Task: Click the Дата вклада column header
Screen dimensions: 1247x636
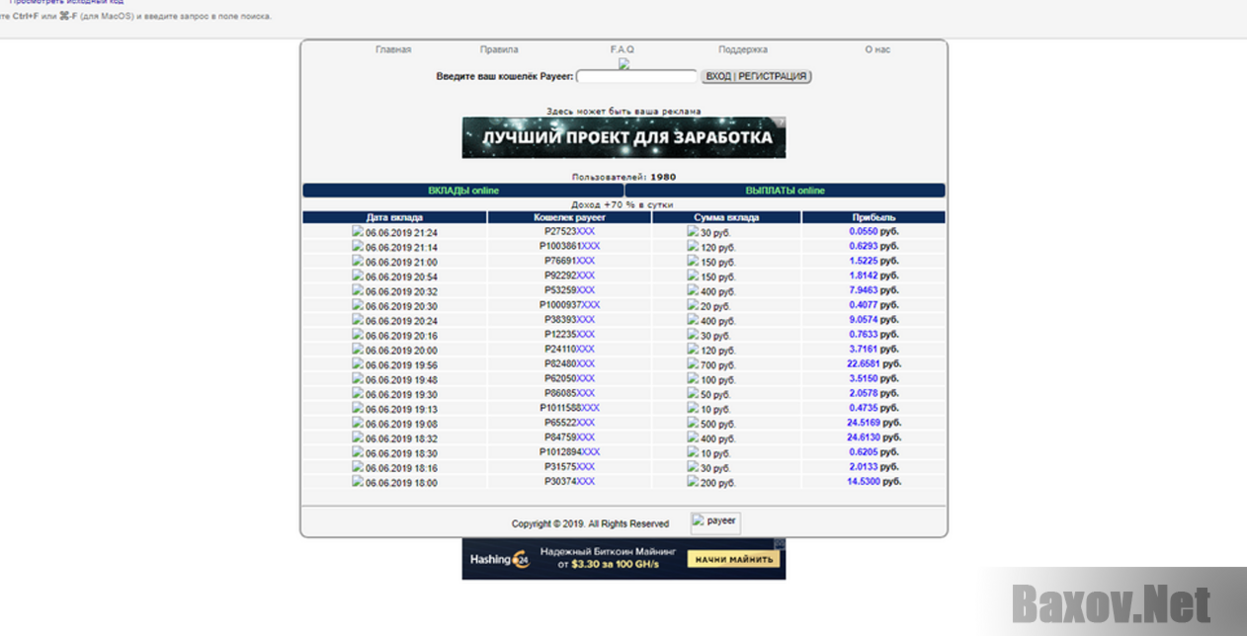Action: [395, 217]
